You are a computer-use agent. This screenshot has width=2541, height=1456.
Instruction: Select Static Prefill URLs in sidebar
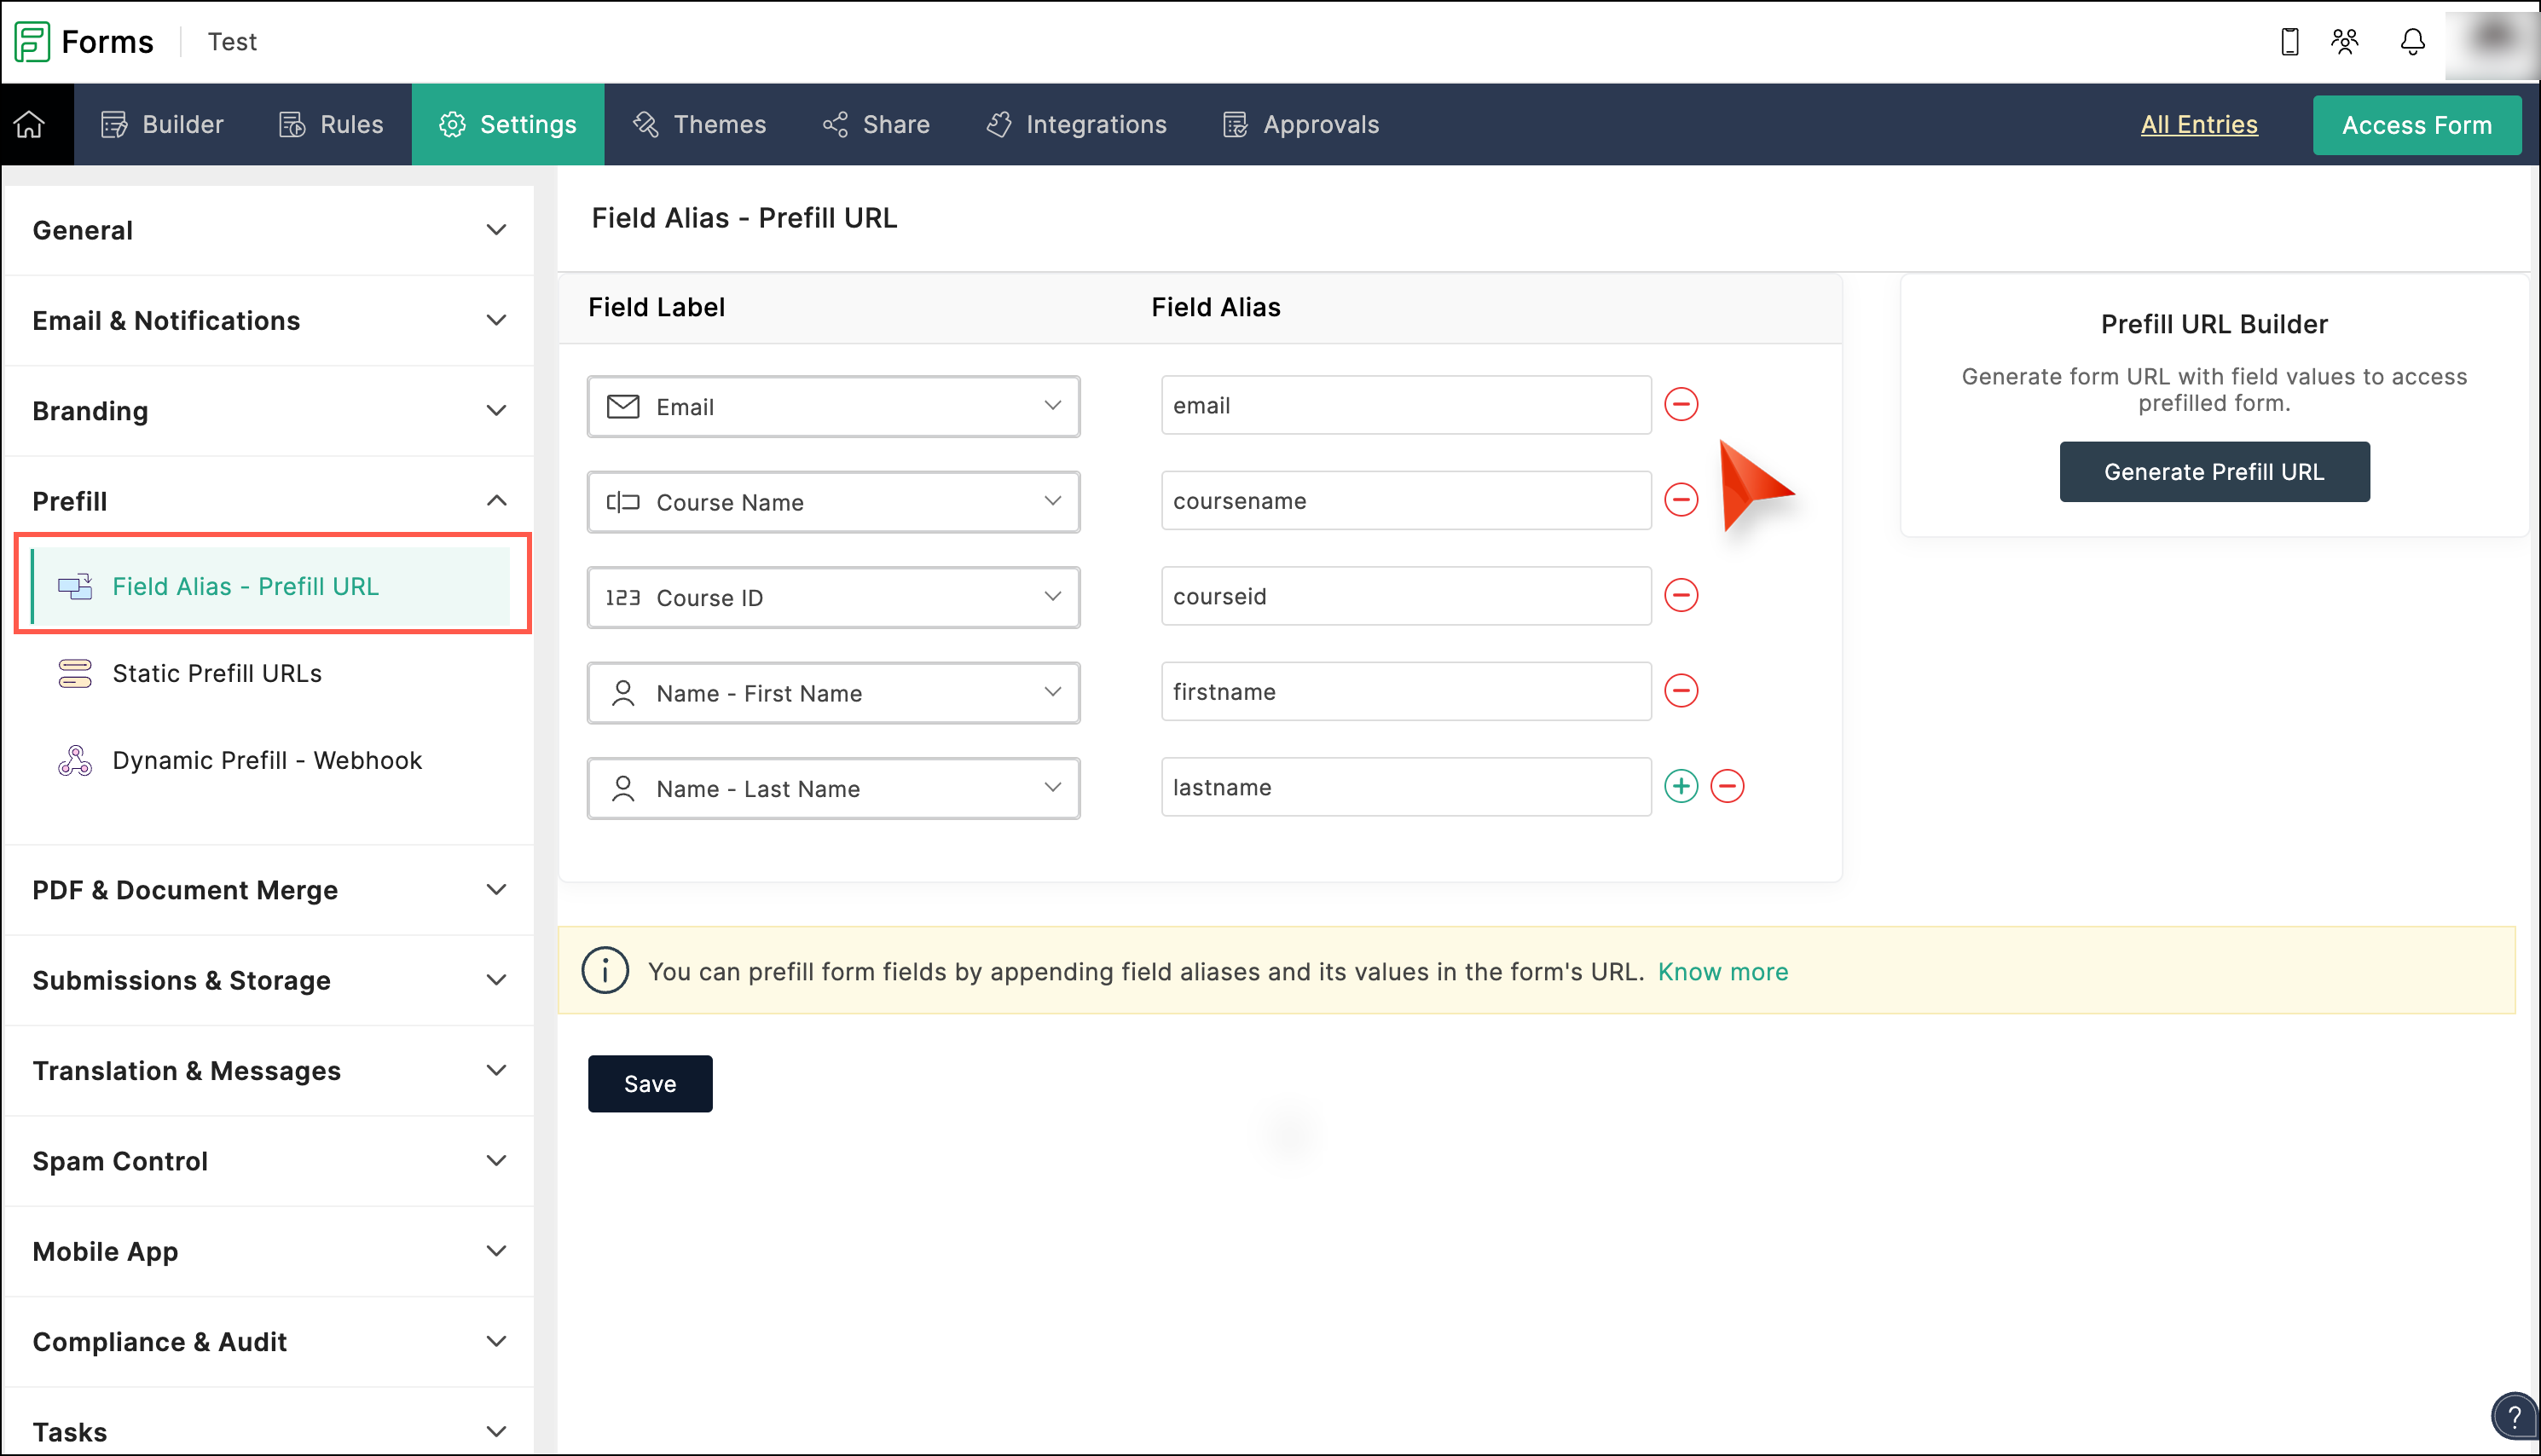point(217,674)
